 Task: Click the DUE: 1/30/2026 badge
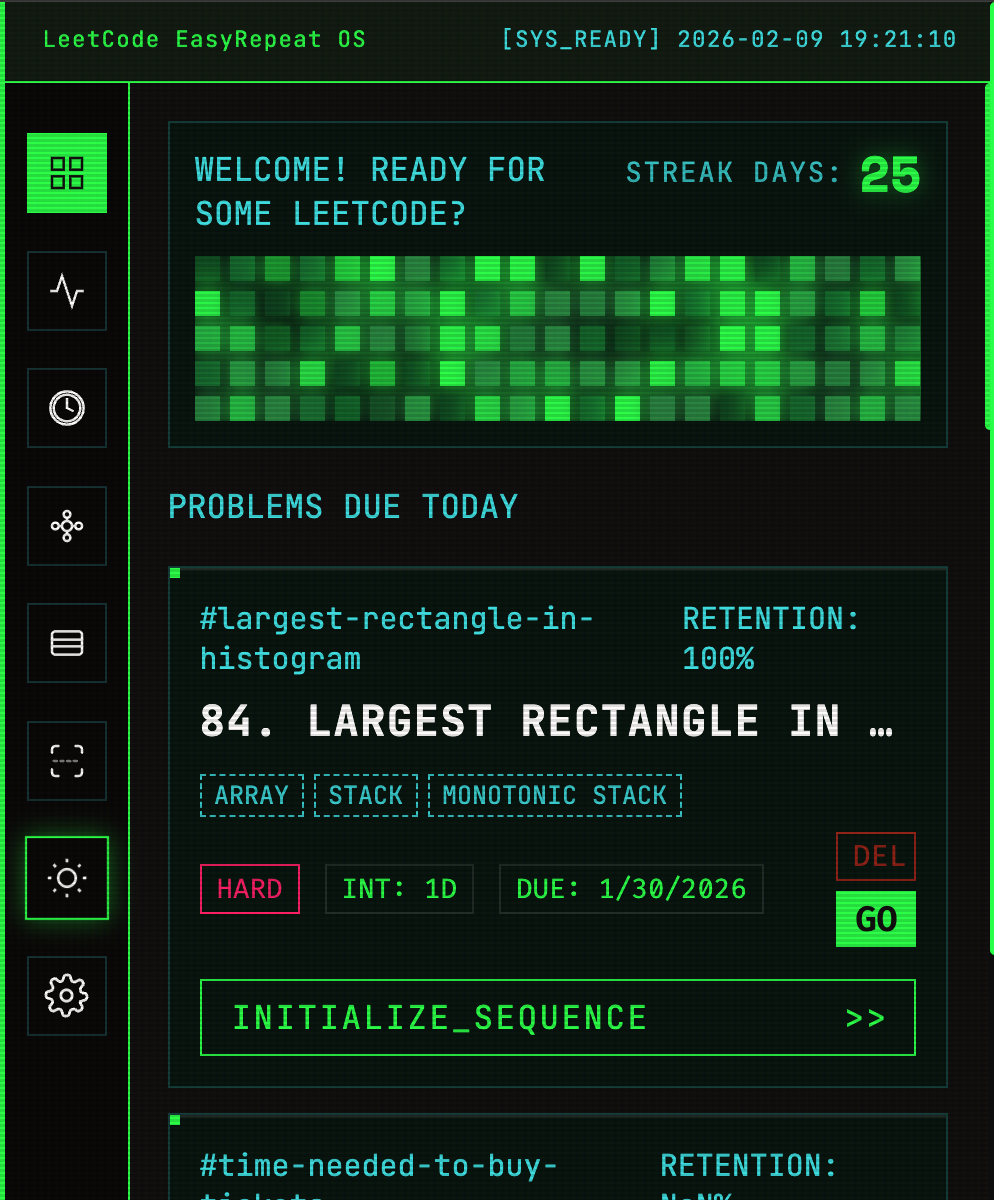tap(631, 889)
